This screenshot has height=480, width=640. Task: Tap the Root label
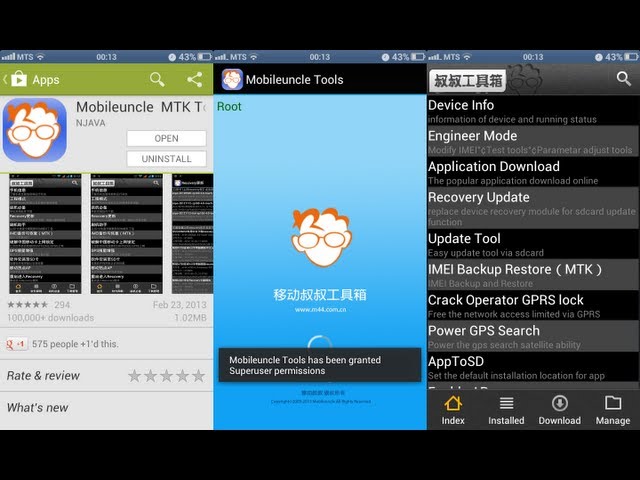(x=229, y=107)
